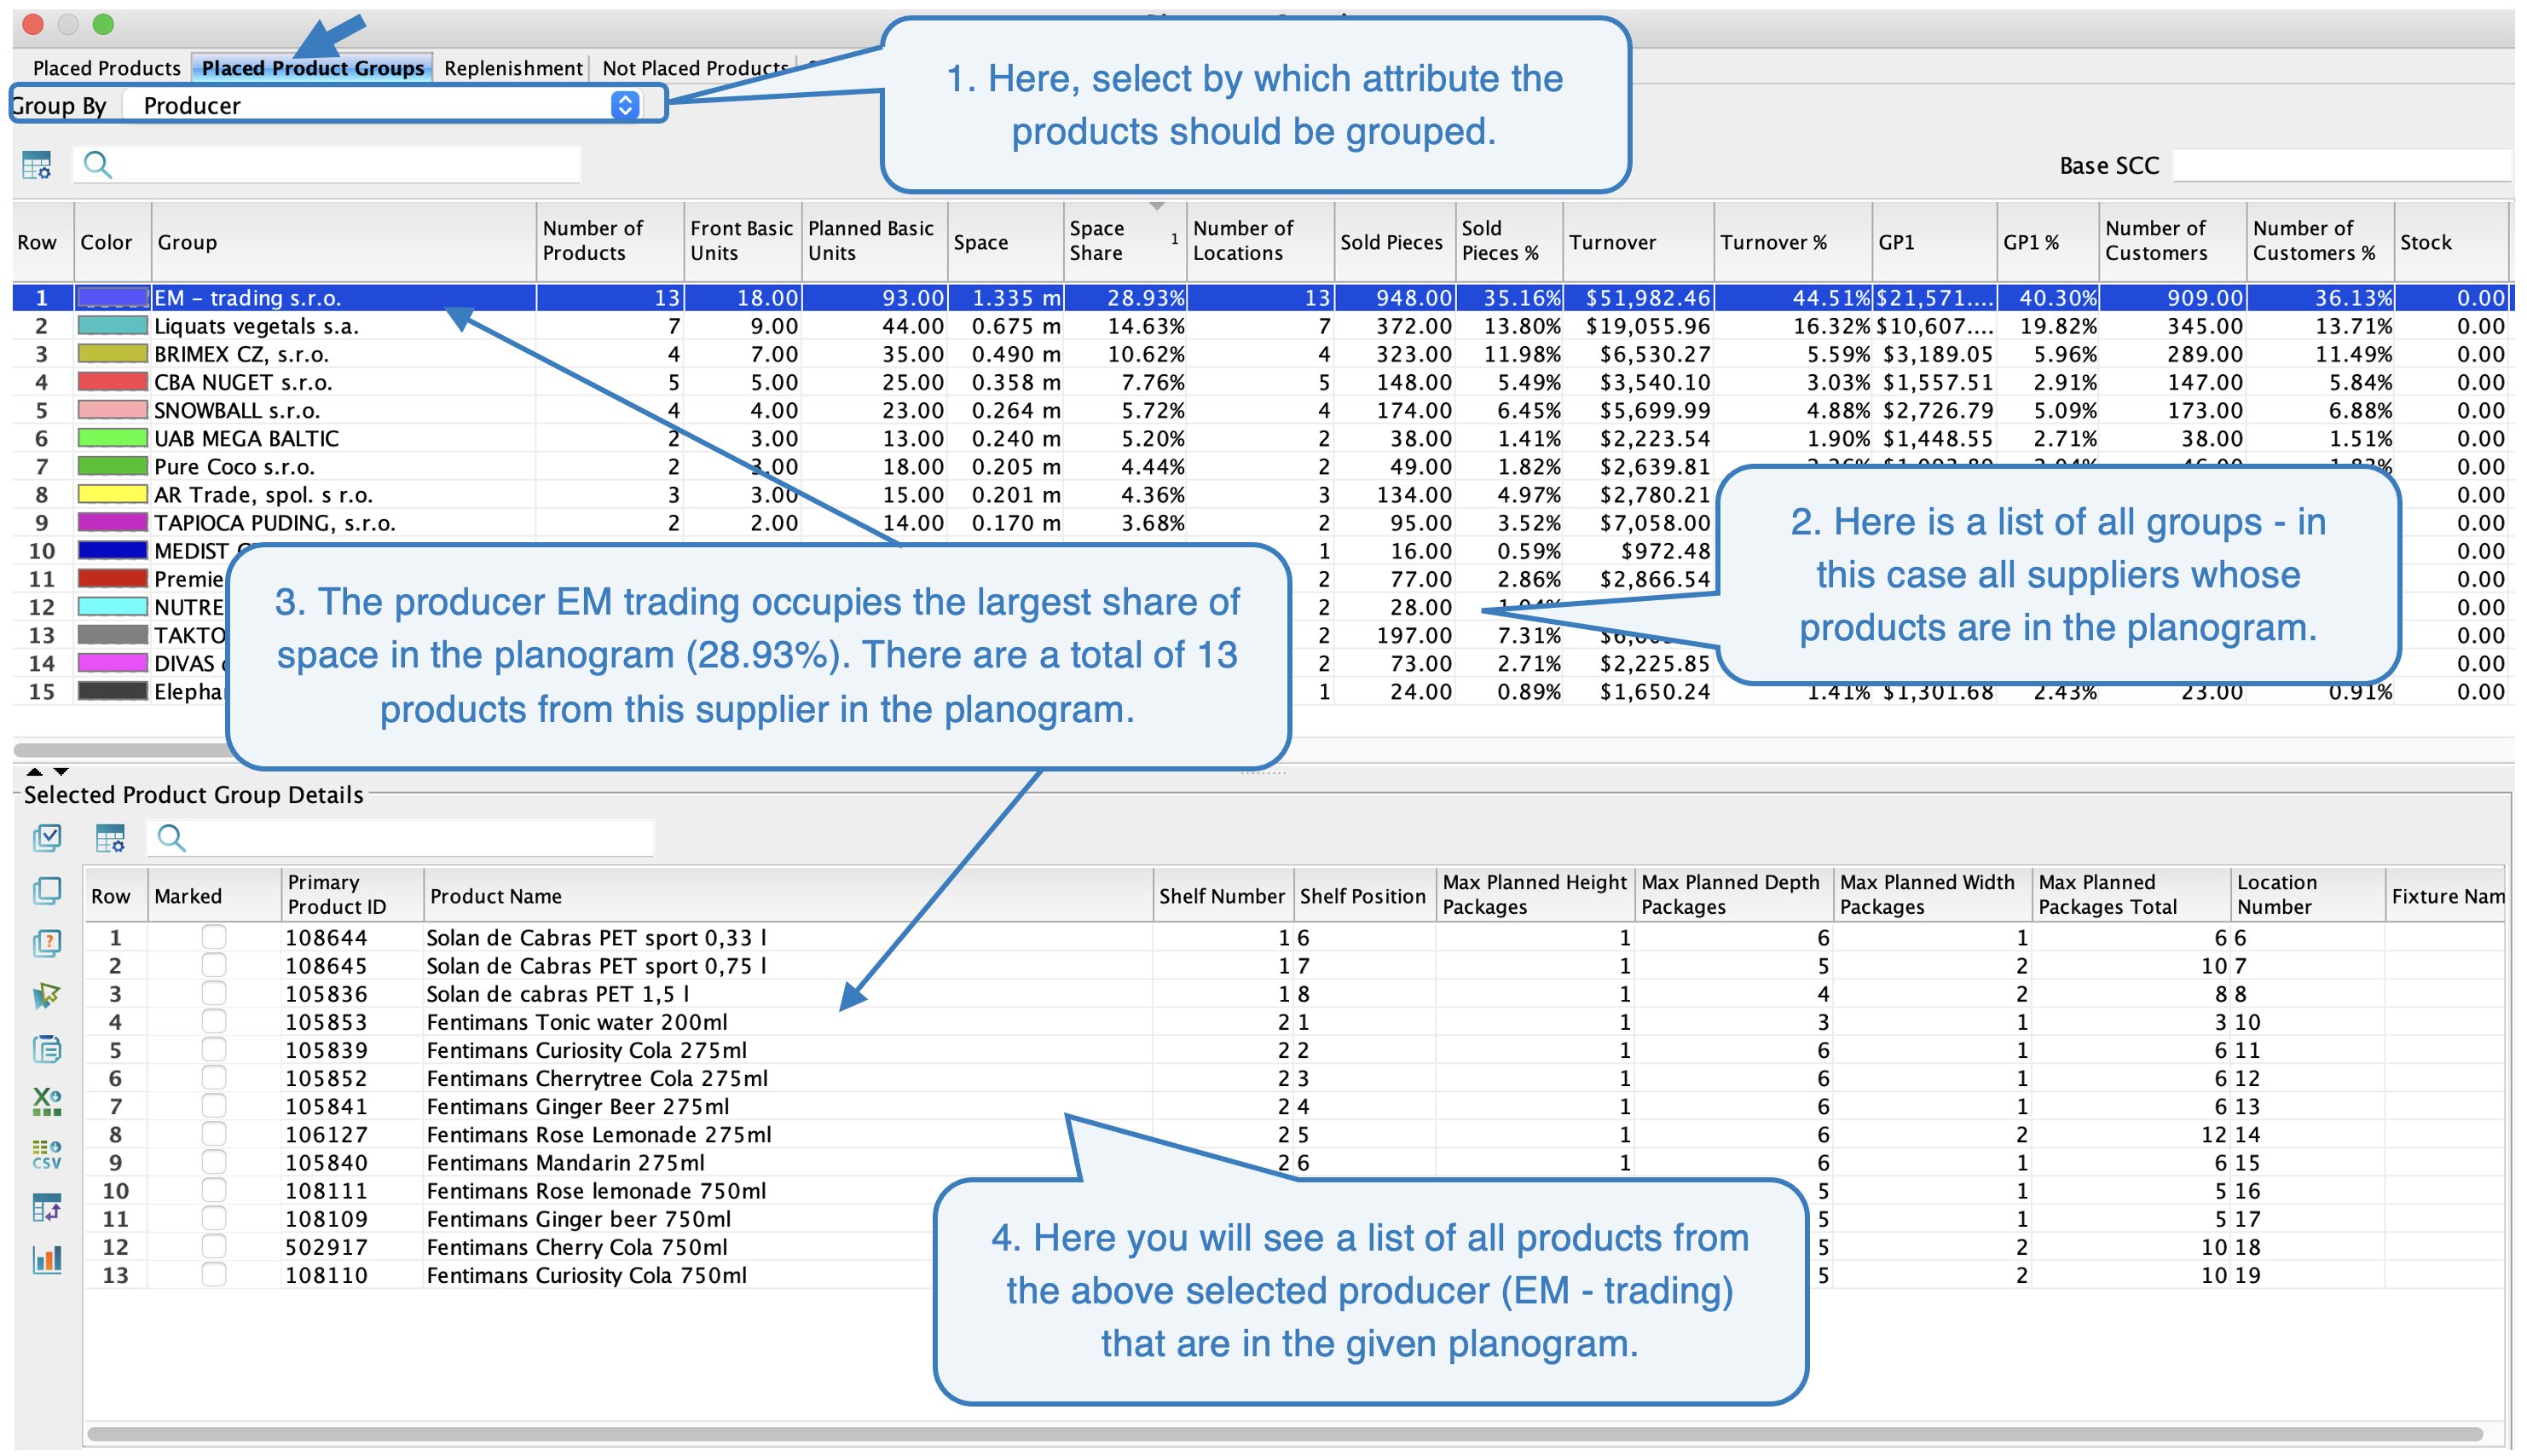Sort details by Shelf Number header
This screenshot has height=1456, width=2527.
pyautogui.click(x=1222, y=896)
